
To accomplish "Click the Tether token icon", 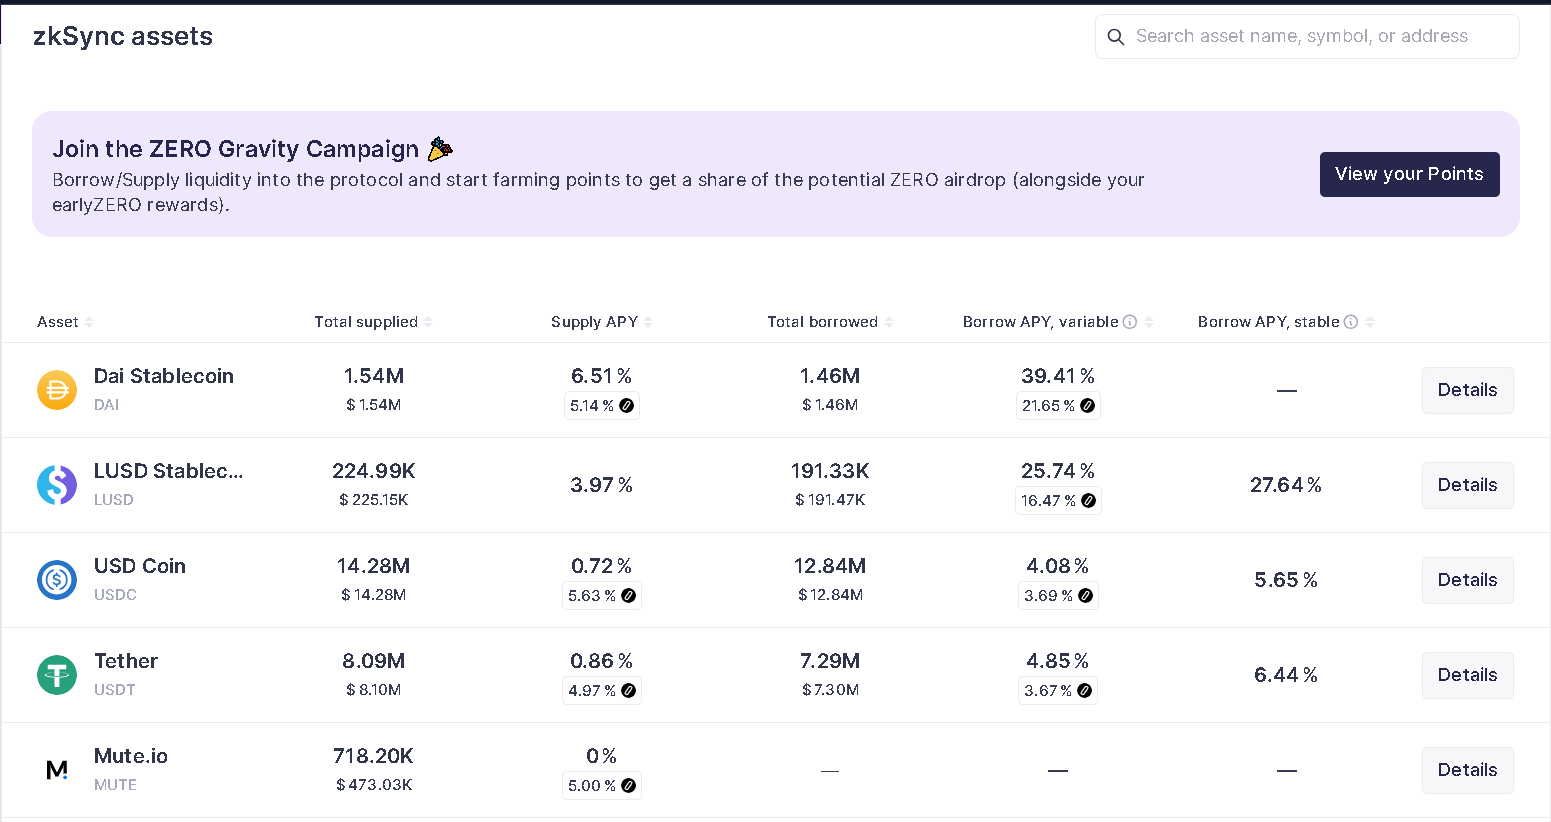I will pos(57,675).
